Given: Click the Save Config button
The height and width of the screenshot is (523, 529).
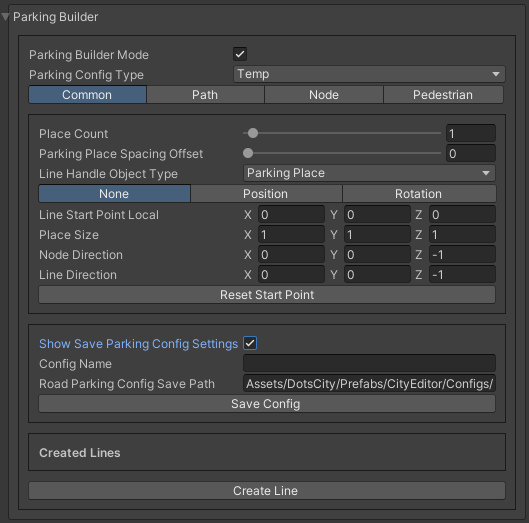Looking at the screenshot, I should click(267, 404).
